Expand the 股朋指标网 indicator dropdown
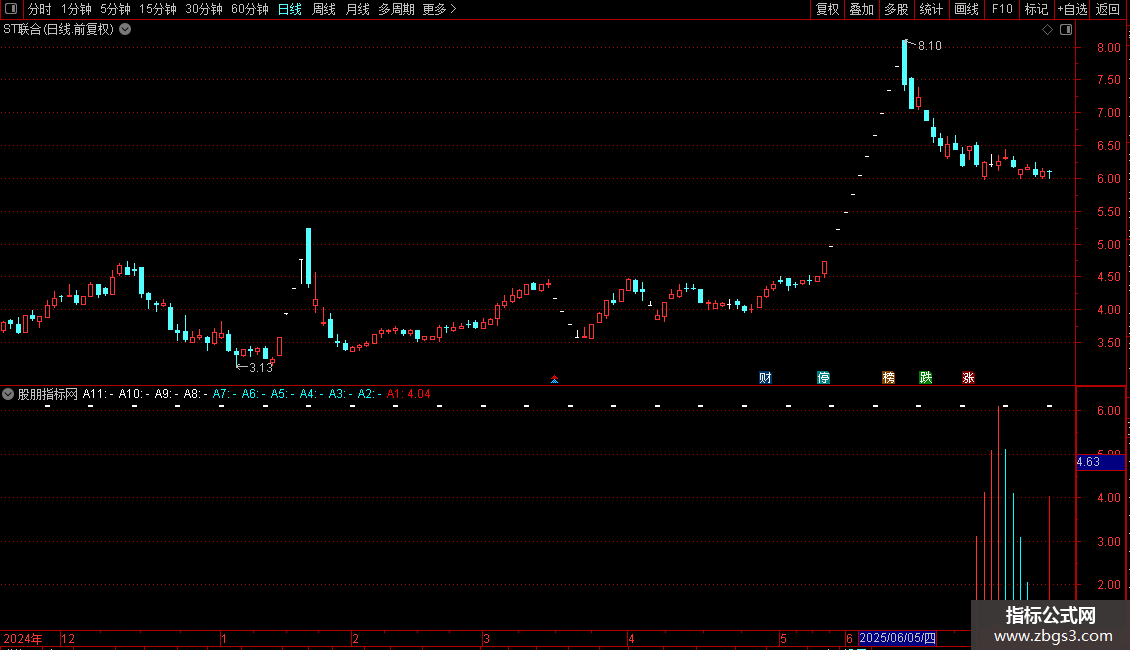 (8, 394)
